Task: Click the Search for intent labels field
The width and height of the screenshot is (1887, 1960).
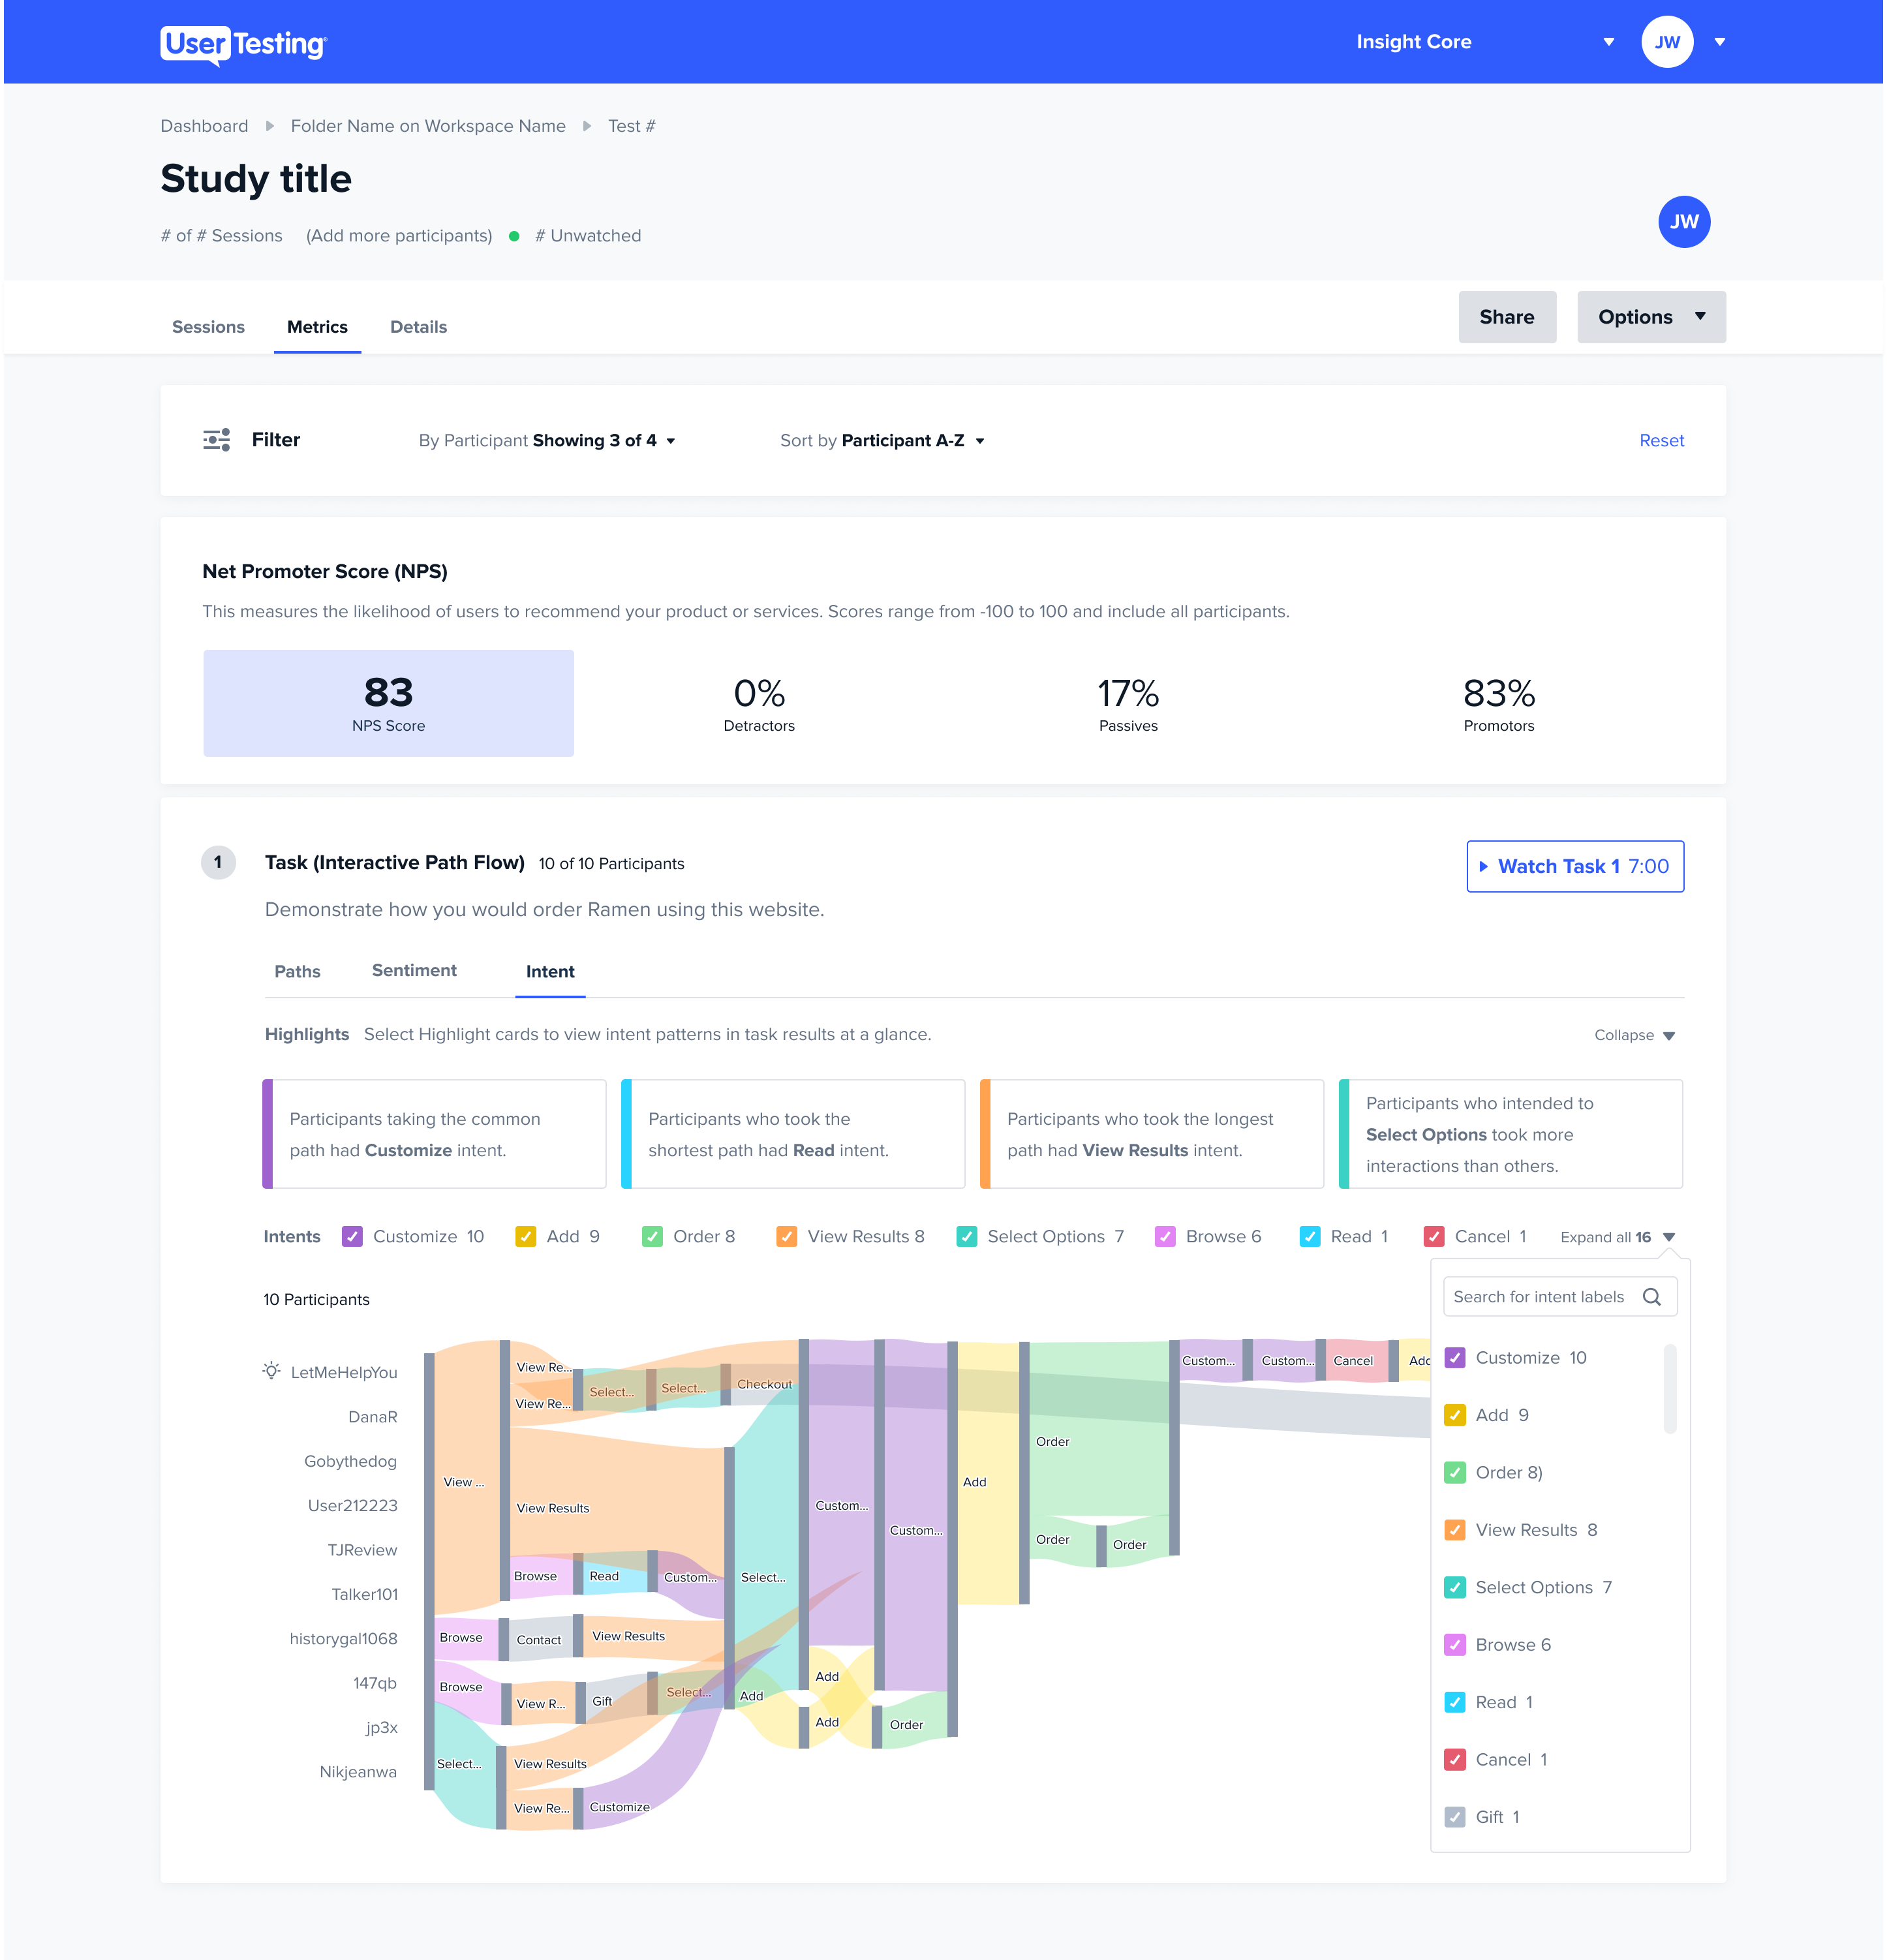Action: [1560, 1297]
